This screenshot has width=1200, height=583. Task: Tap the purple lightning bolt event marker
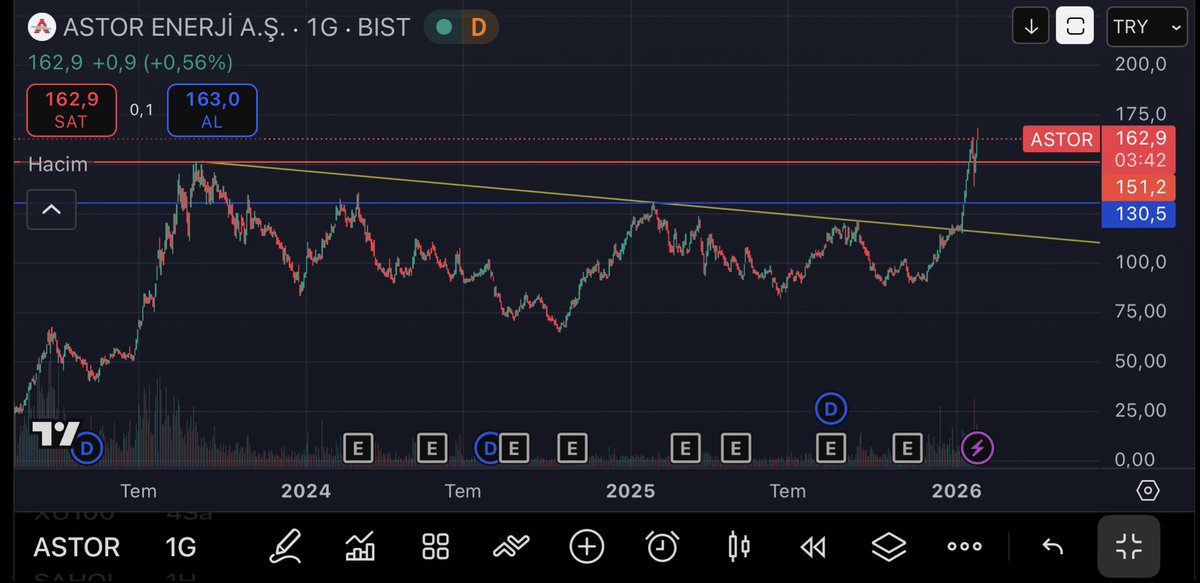pyautogui.click(x=977, y=448)
